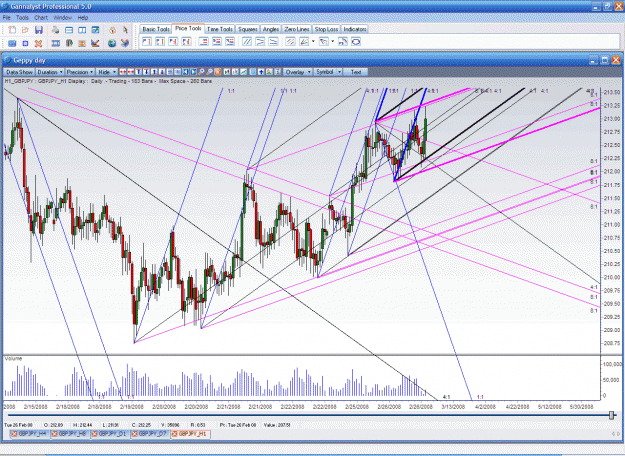Click the blue left-arrow navigation icon in the chart toolbar
The image size is (625, 456).
(x=185, y=72)
